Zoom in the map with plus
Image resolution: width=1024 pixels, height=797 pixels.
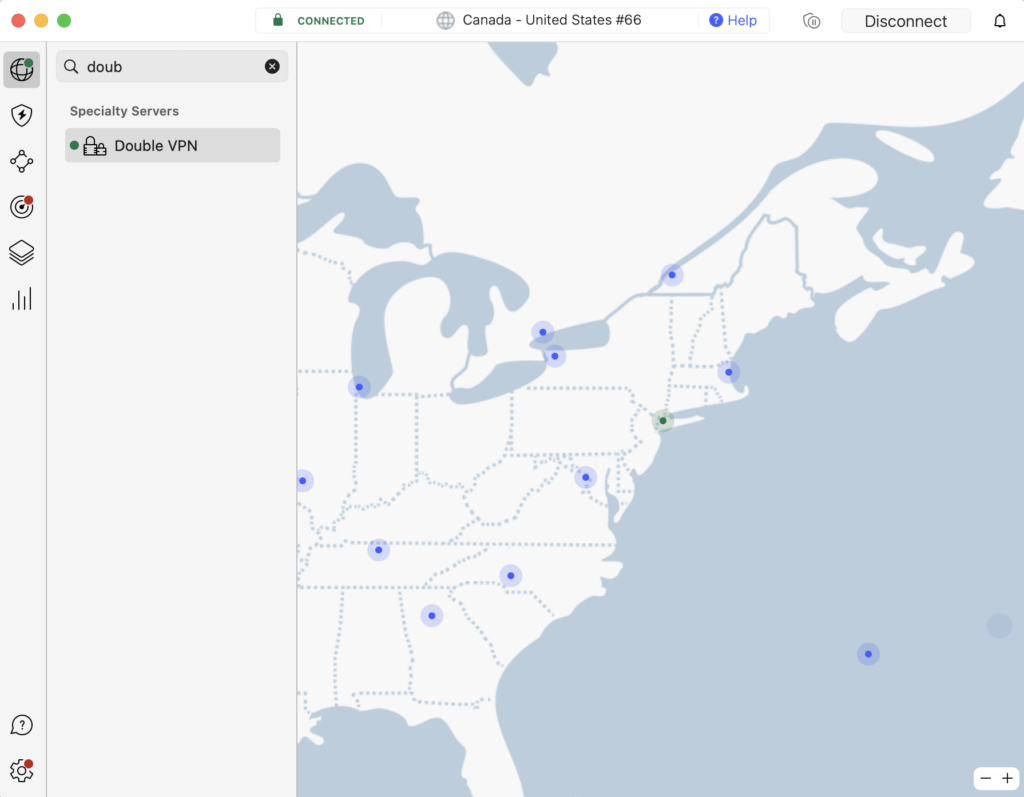[1008, 778]
